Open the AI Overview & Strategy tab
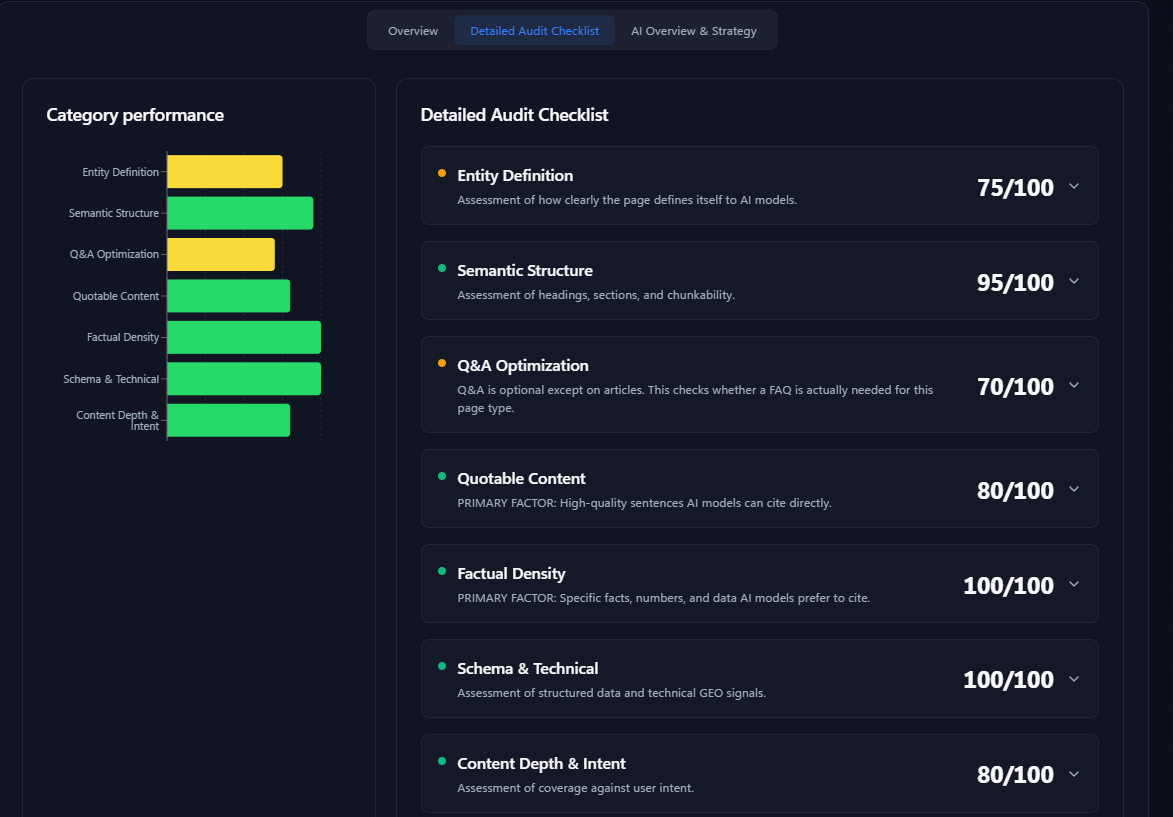 [x=693, y=31]
